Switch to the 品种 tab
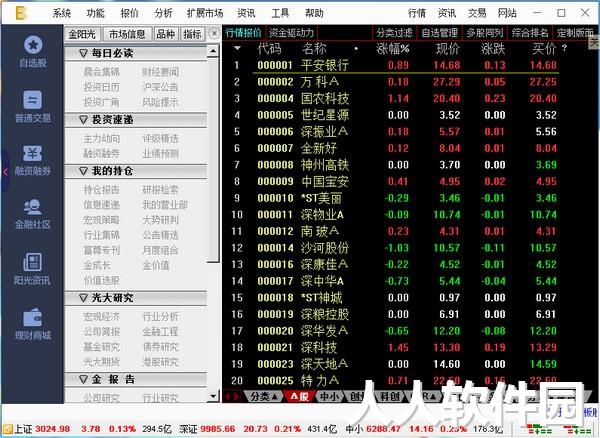 (x=165, y=34)
